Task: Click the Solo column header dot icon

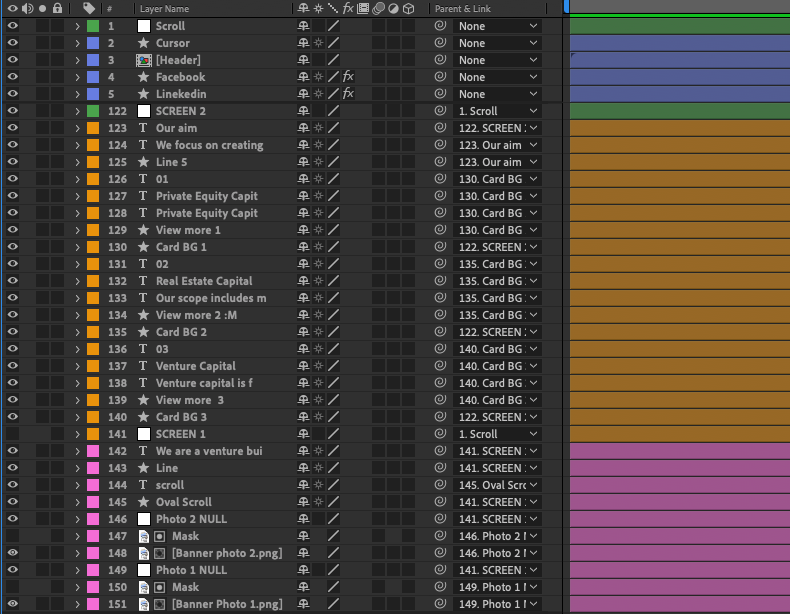Action: 42,8
